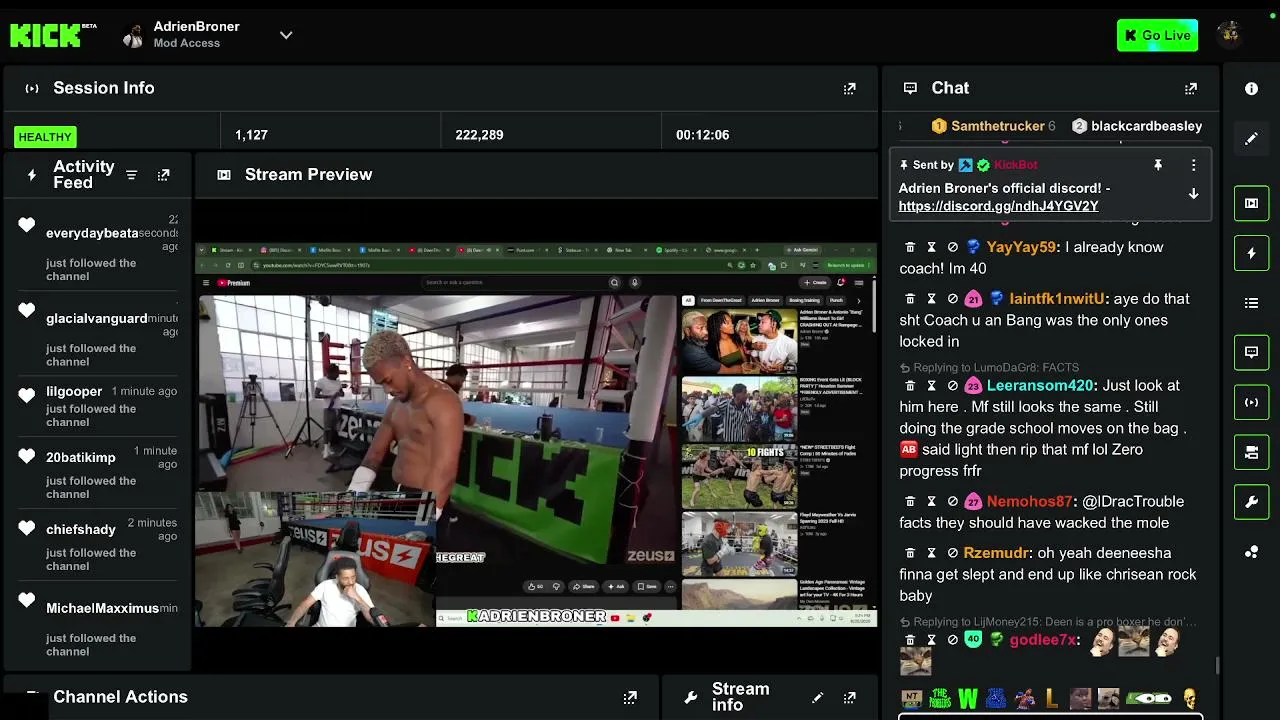Pop out the Activity Feed panel
The height and width of the screenshot is (720, 1280).
(163, 175)
